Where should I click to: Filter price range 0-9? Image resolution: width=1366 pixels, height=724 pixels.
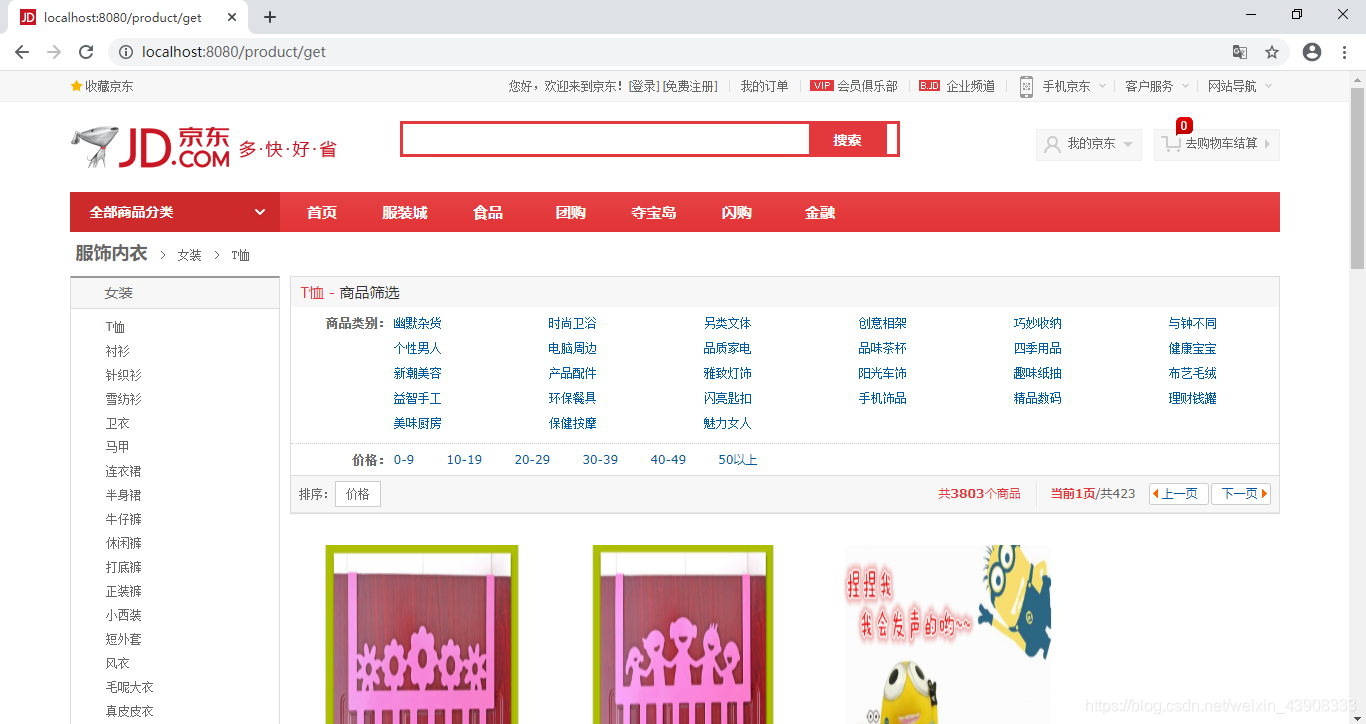[404, 460]
